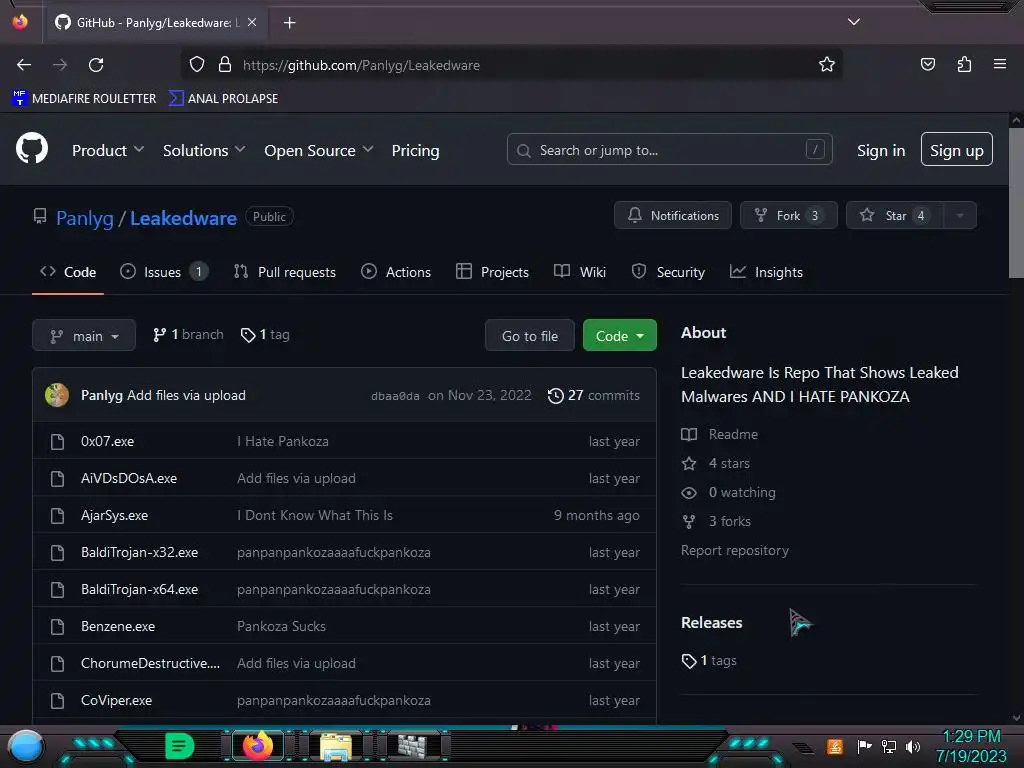Switch to the Security tab
The width and height of the screenshot is (1024, 768).
668,272
